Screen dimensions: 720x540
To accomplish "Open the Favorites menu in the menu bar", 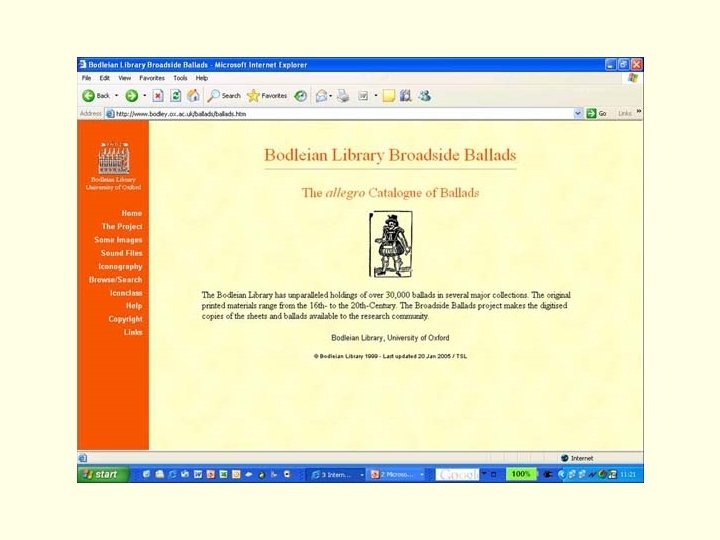I will pos(152,78).
